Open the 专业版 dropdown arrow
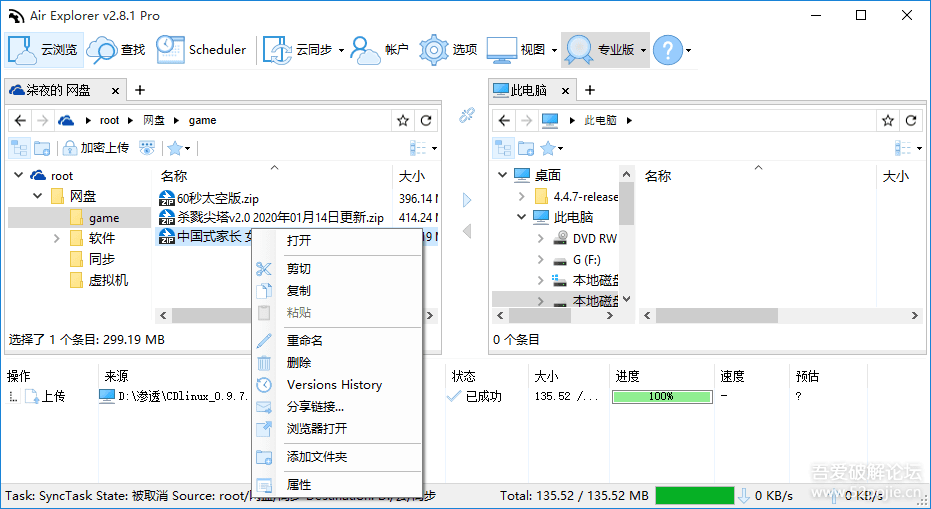The height and width of the screenshot is (509, 931). [x=643, y=50]
